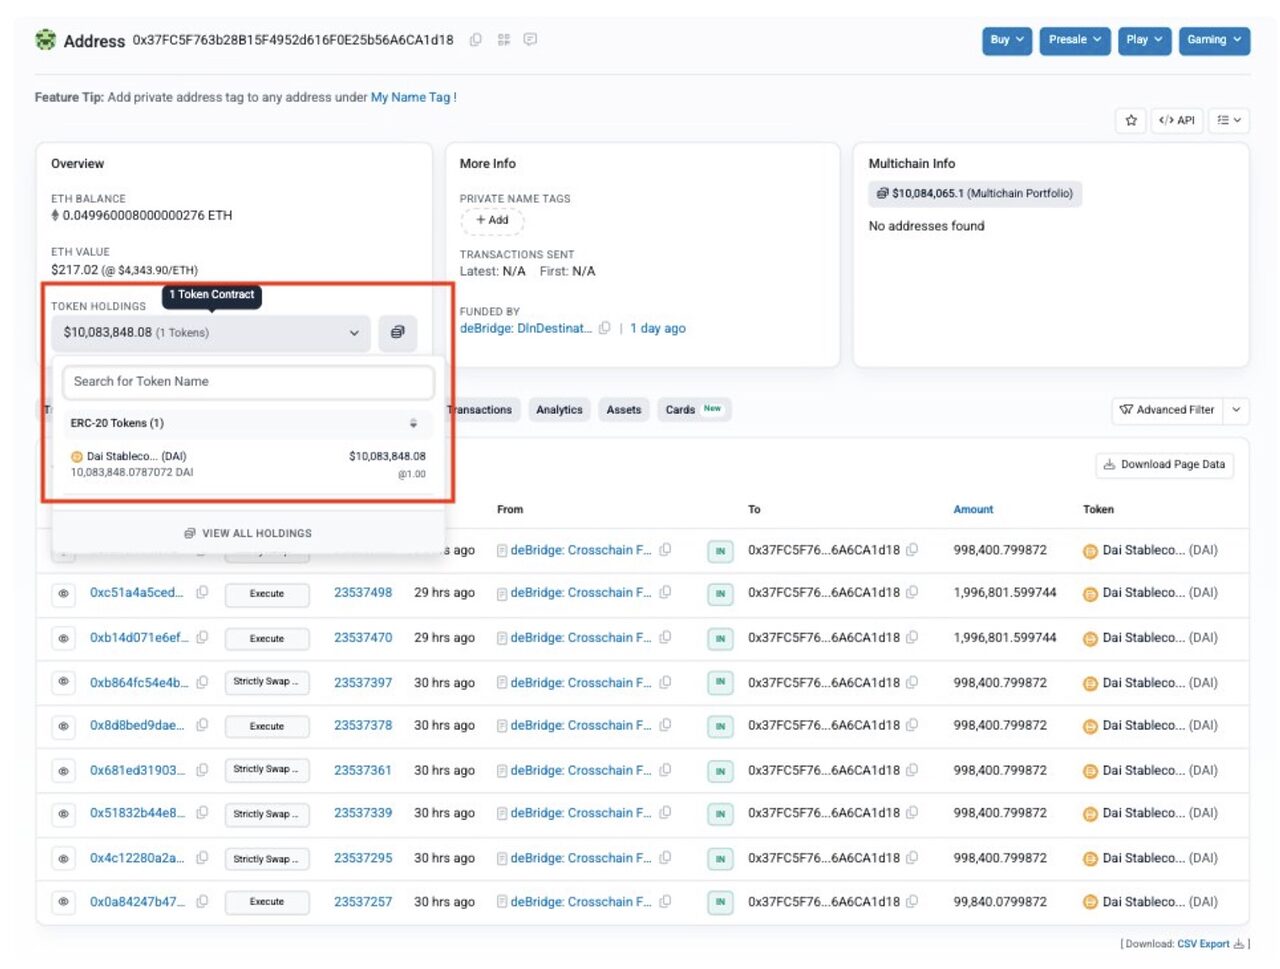Open the token holdings wallet icon button
This screenshot has width=1280, height=969.
click(397, 333)
